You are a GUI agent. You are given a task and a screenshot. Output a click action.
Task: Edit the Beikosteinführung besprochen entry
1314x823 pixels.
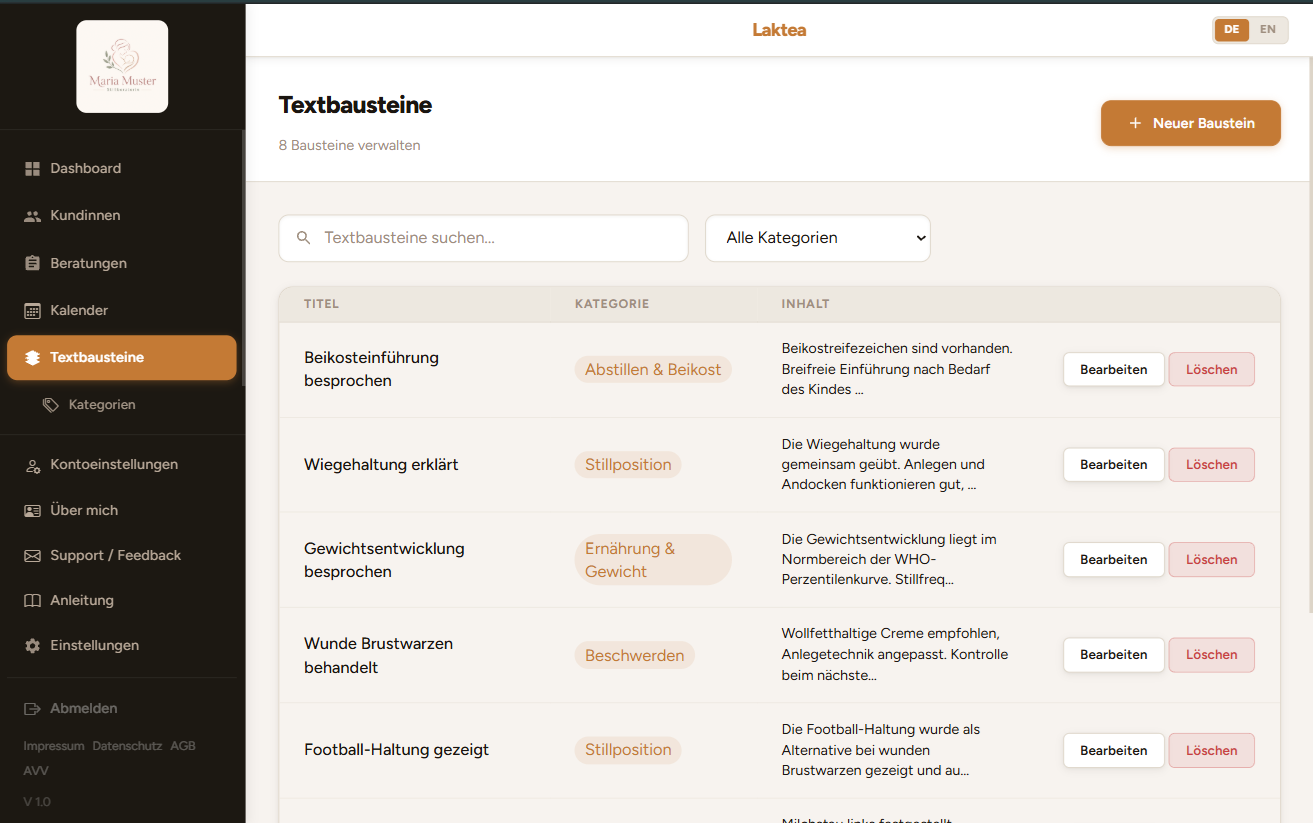(1114, 370)
